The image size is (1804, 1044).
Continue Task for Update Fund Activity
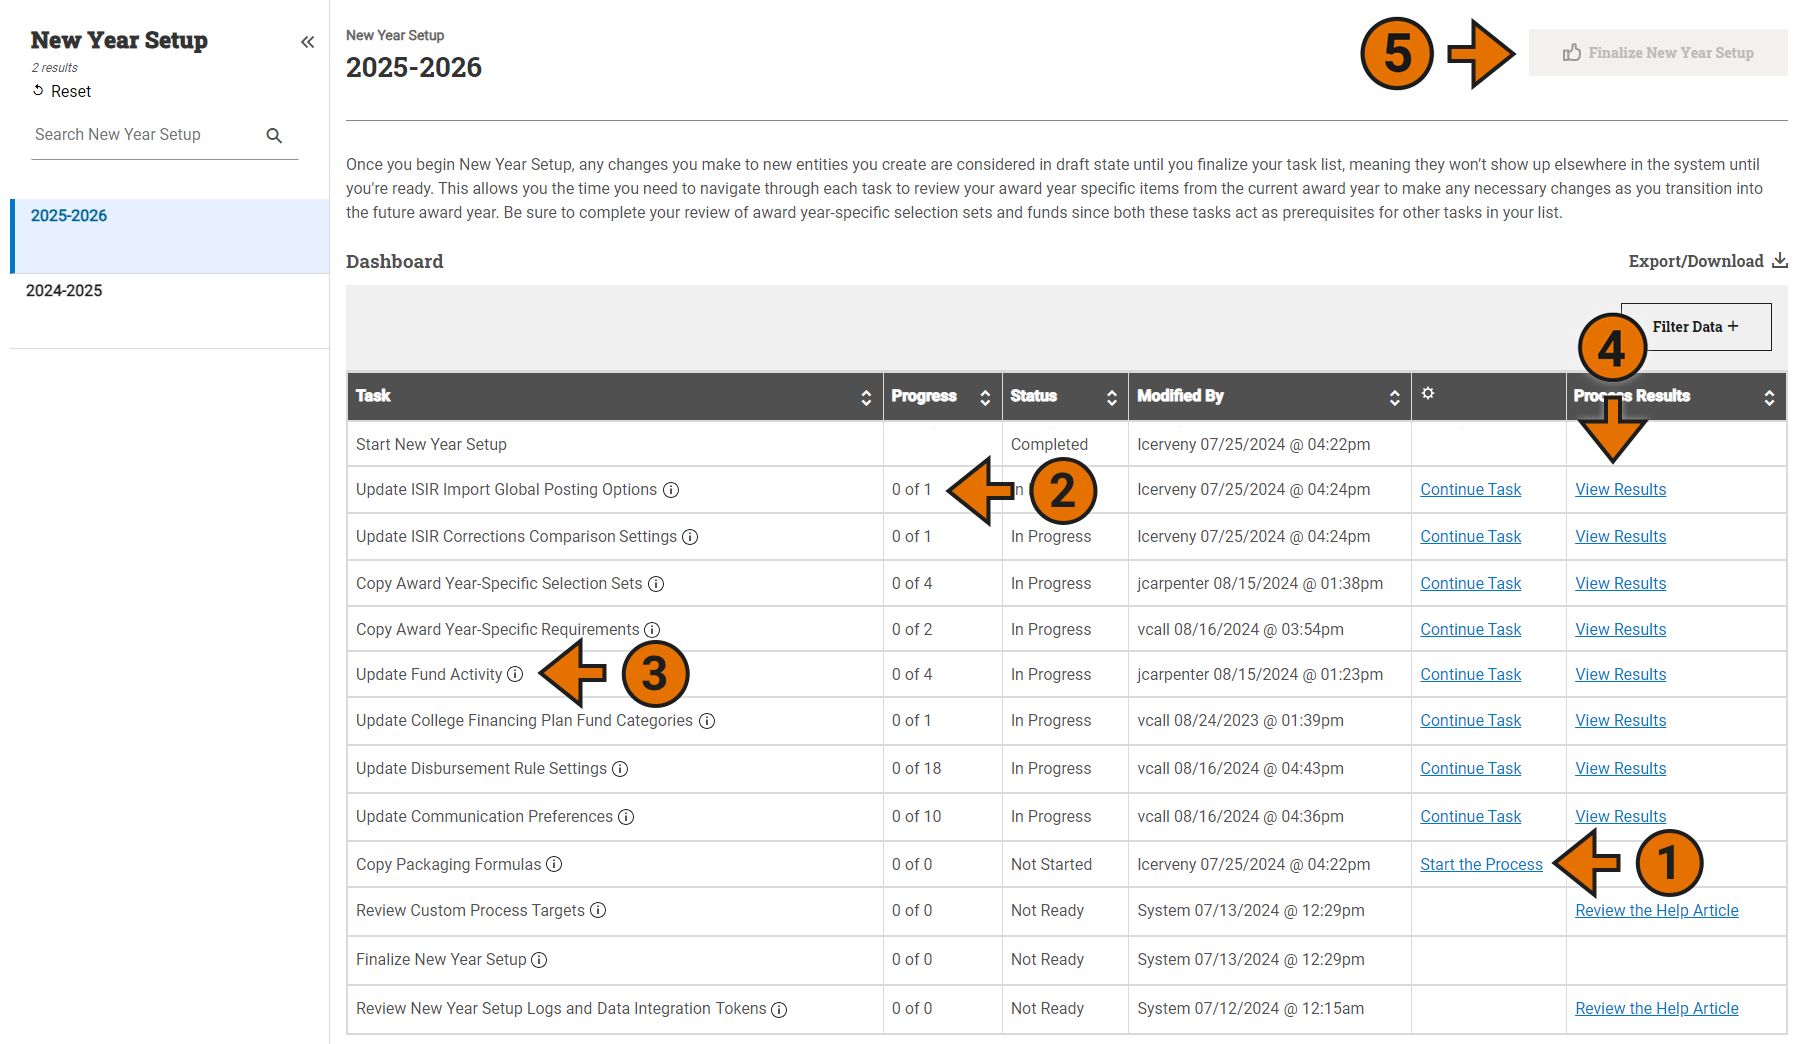[1470, 675]
